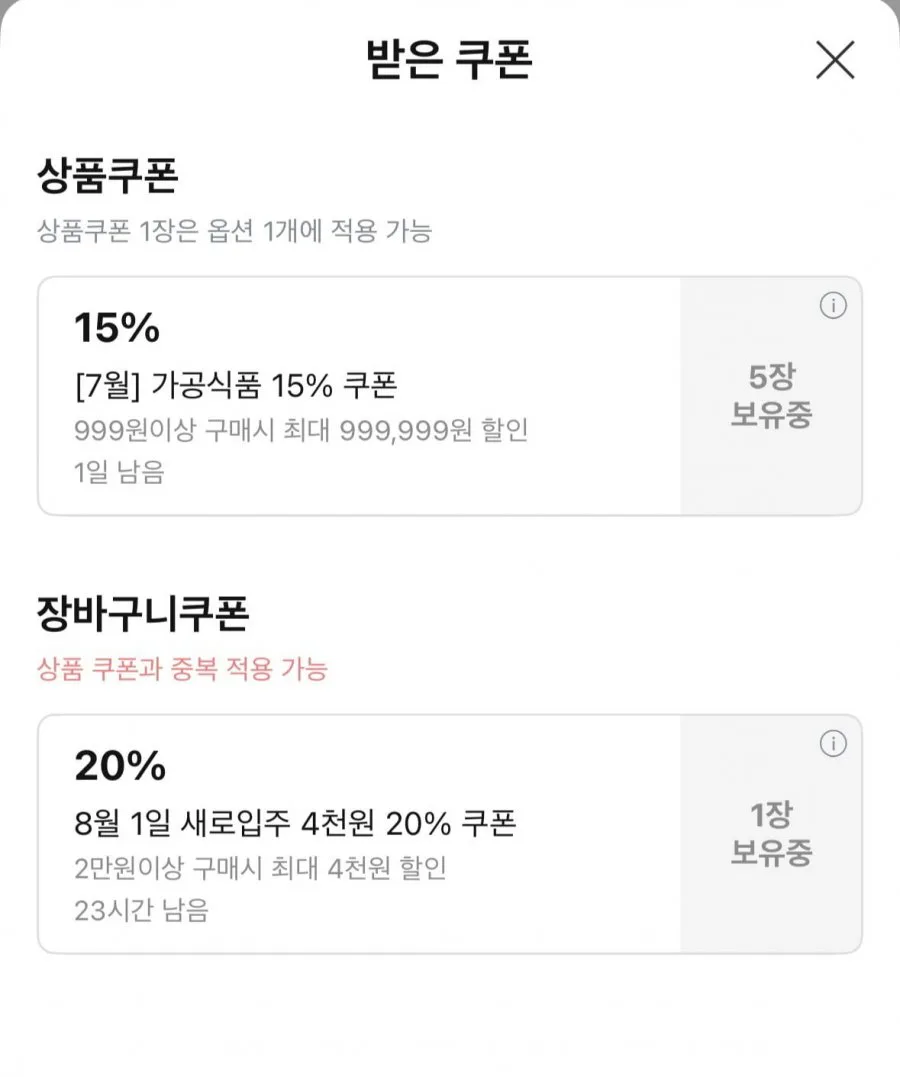Click the 20% discount heading

coord(120,765)
